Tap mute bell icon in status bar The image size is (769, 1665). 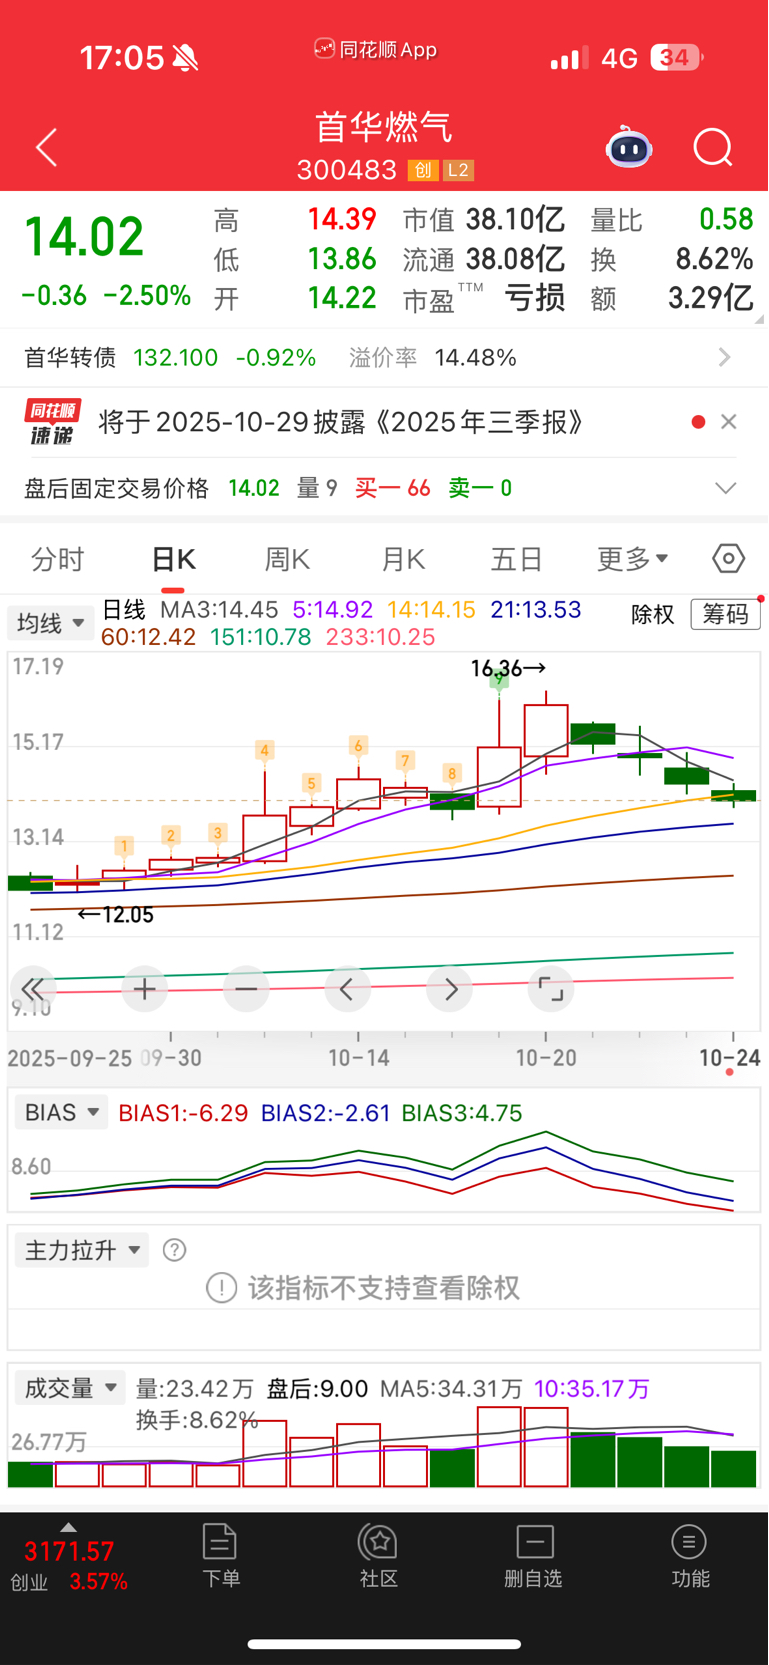pyautogui.click(x=185, y=58)
